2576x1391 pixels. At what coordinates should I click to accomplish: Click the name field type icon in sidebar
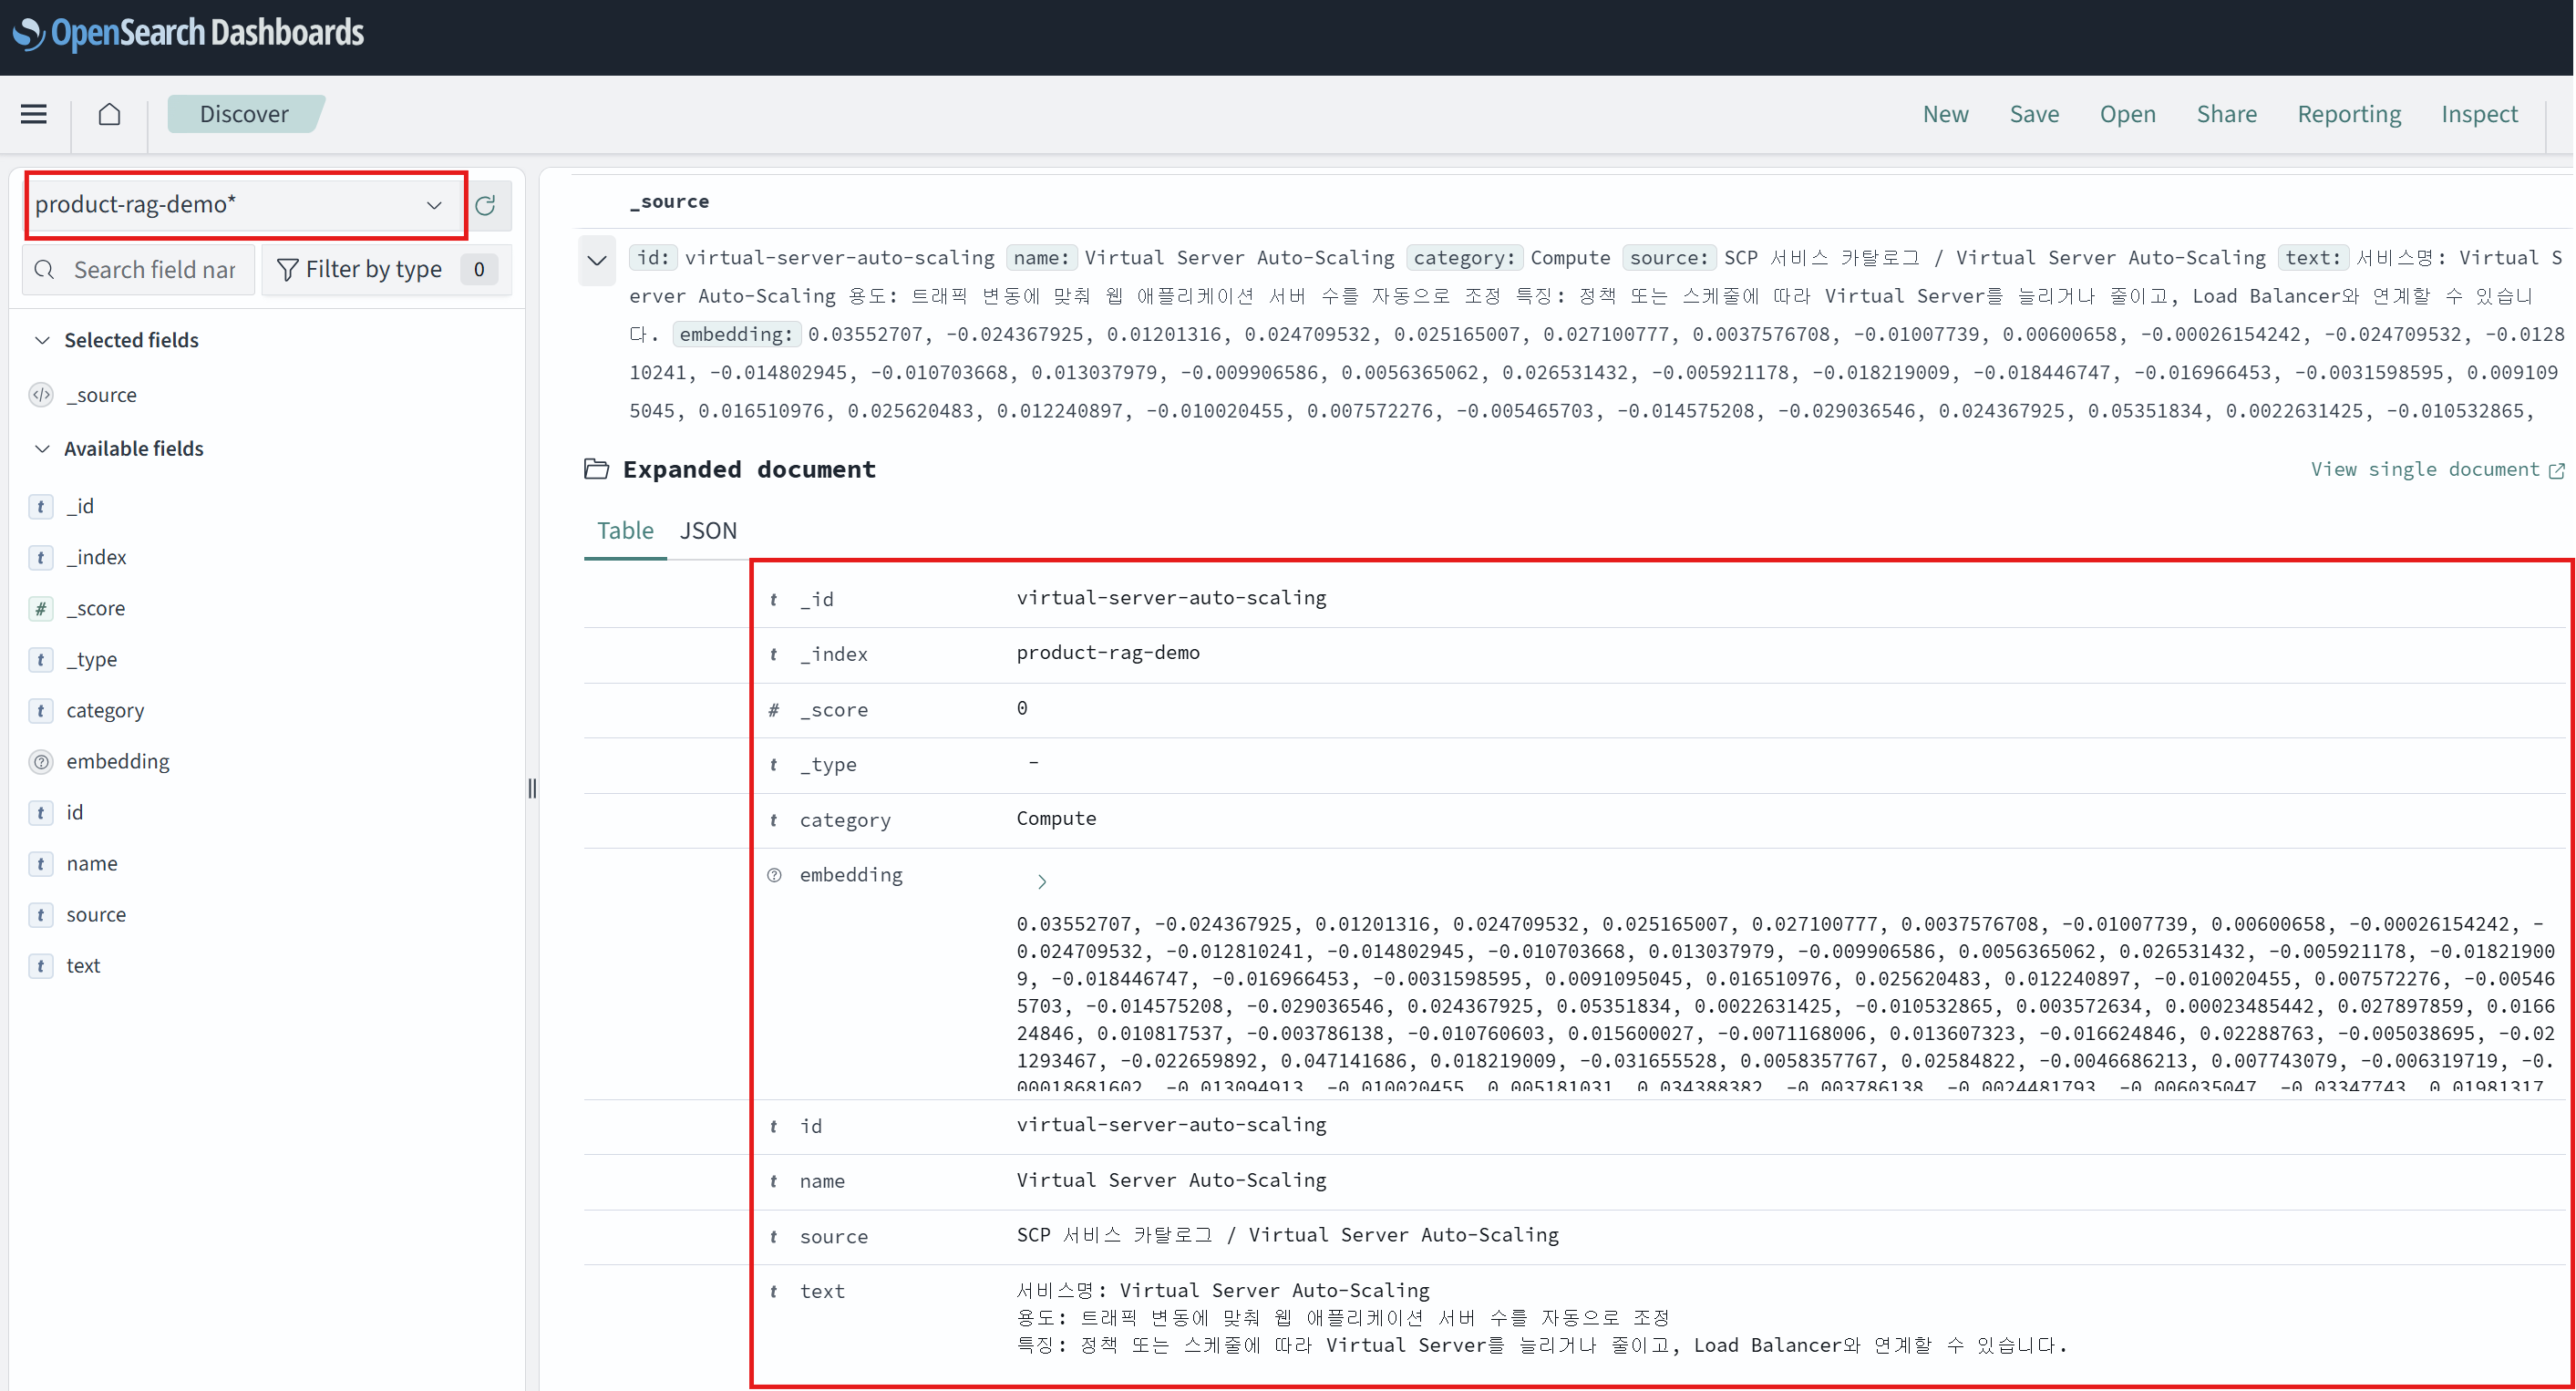41,864
